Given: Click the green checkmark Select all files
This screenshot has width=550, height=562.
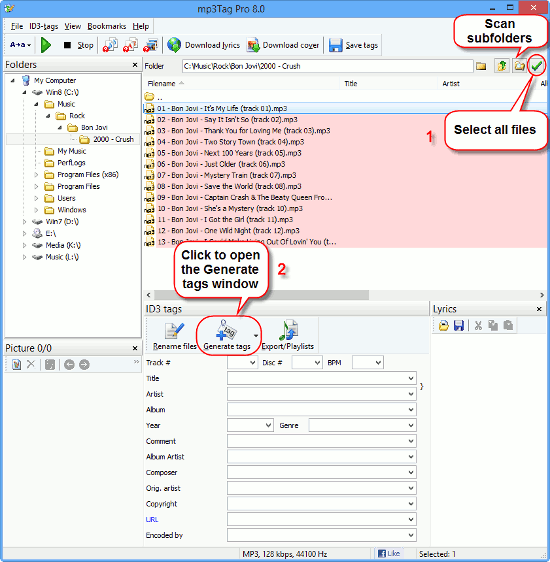Looking at the screenshot, I should pos(536,66).
